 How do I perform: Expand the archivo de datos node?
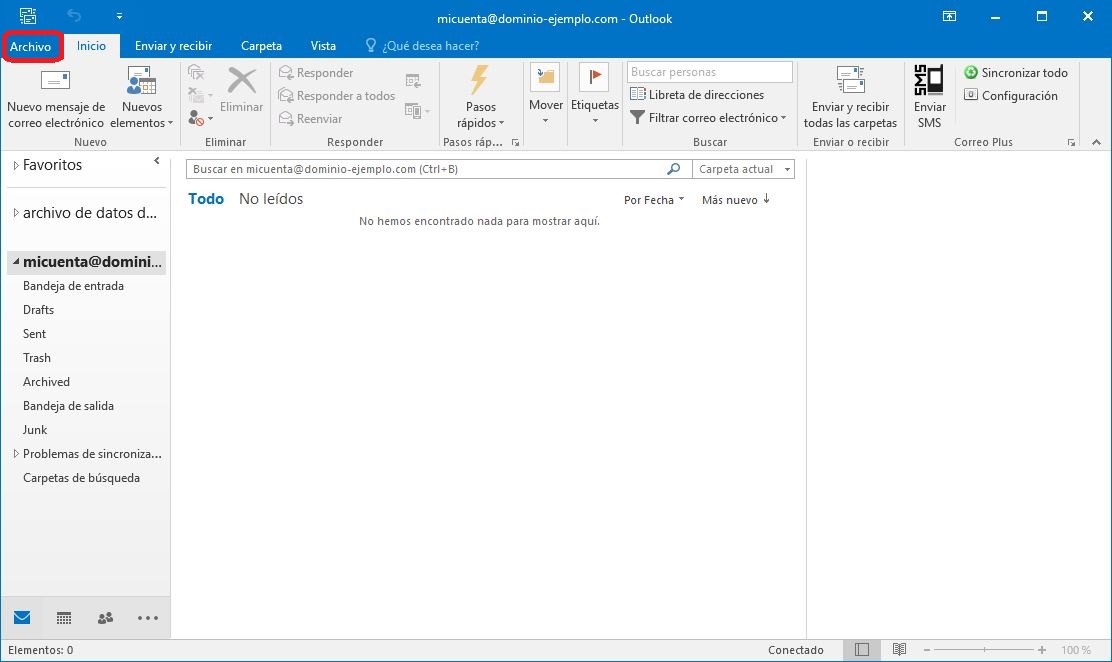[x=16, y=213]
